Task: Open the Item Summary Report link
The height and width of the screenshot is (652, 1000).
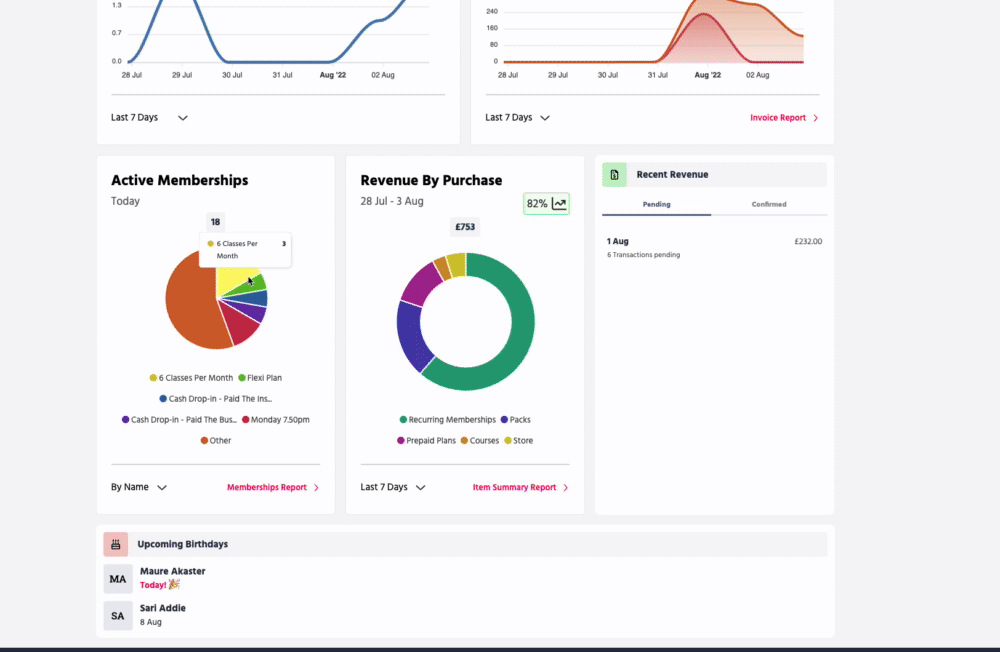Action: [514, 488]
